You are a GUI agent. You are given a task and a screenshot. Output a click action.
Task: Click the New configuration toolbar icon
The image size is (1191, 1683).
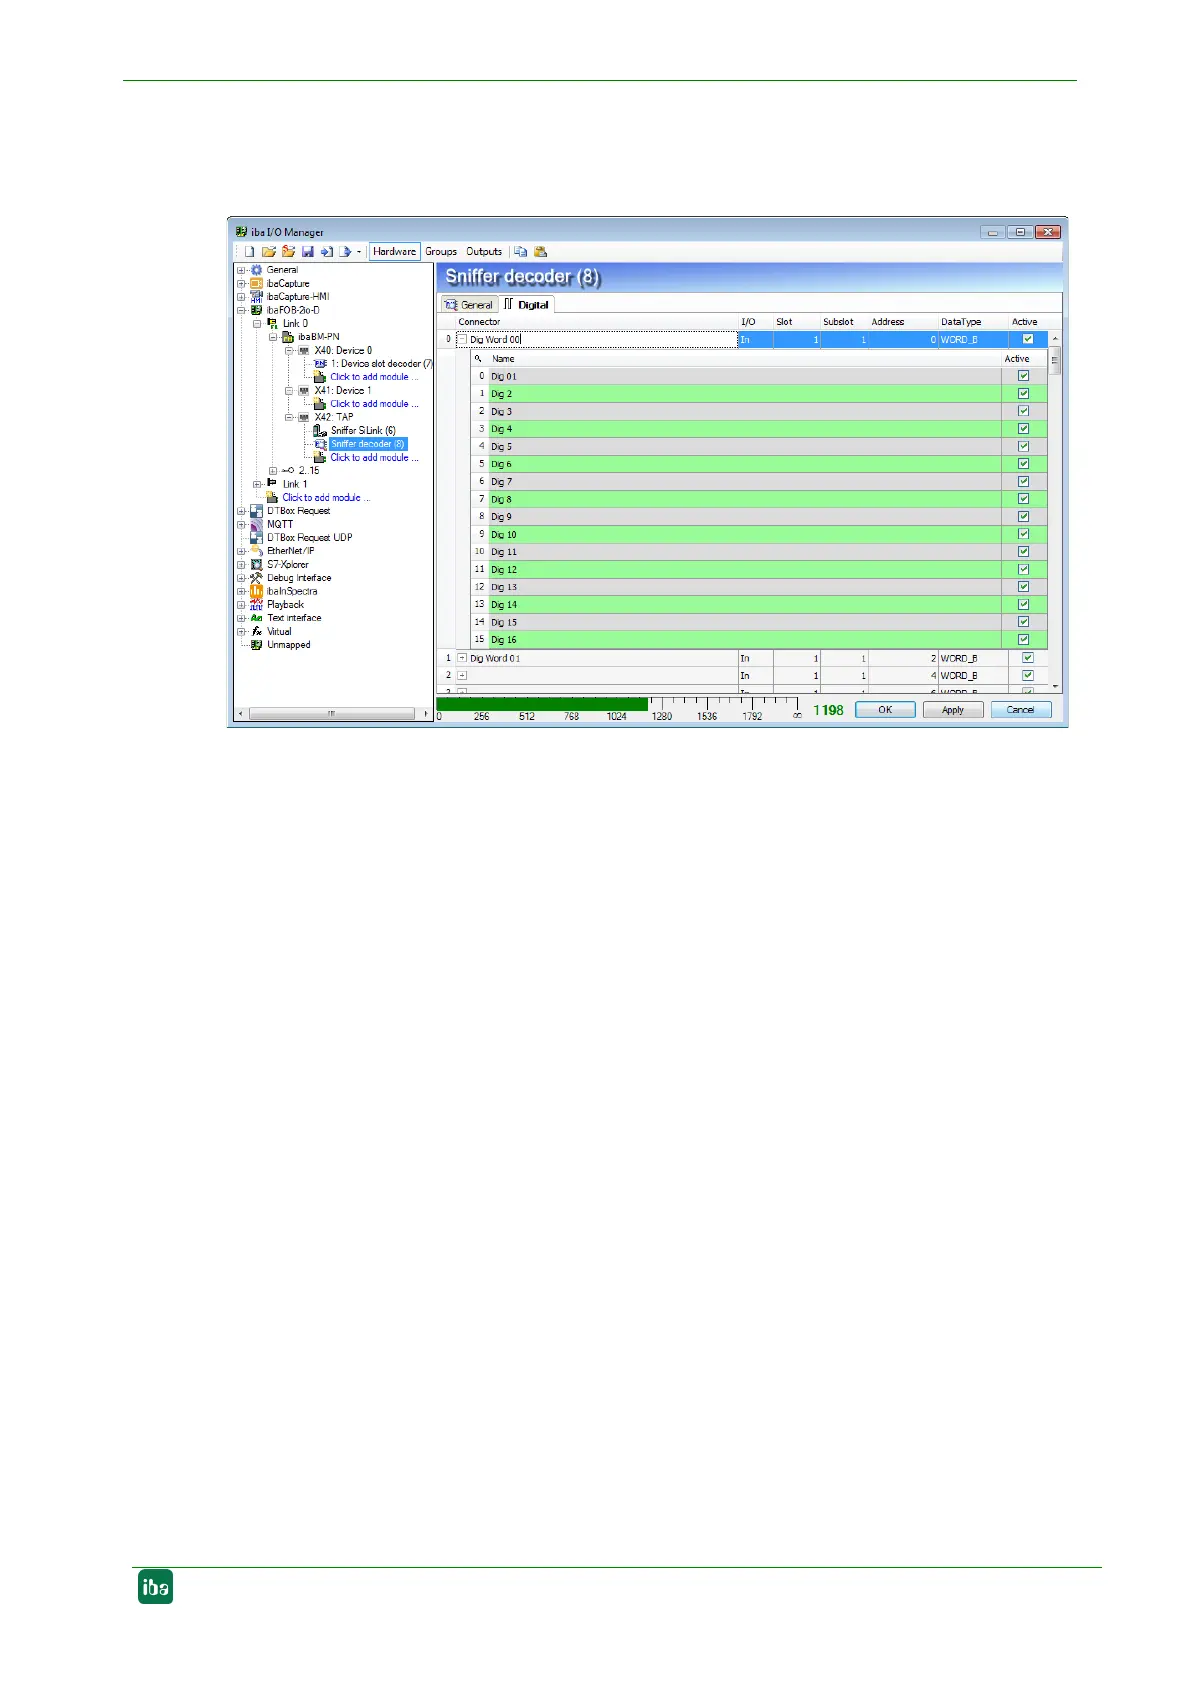250,252
